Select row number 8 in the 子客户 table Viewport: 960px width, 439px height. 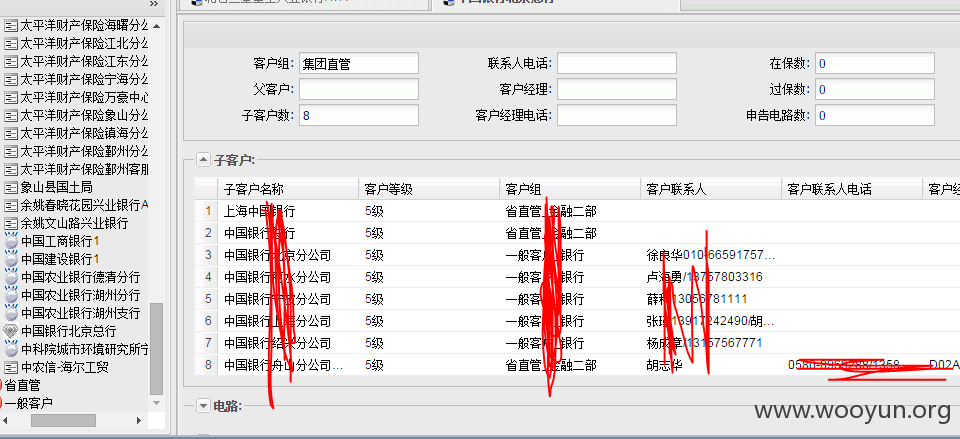tap(207, 365)
